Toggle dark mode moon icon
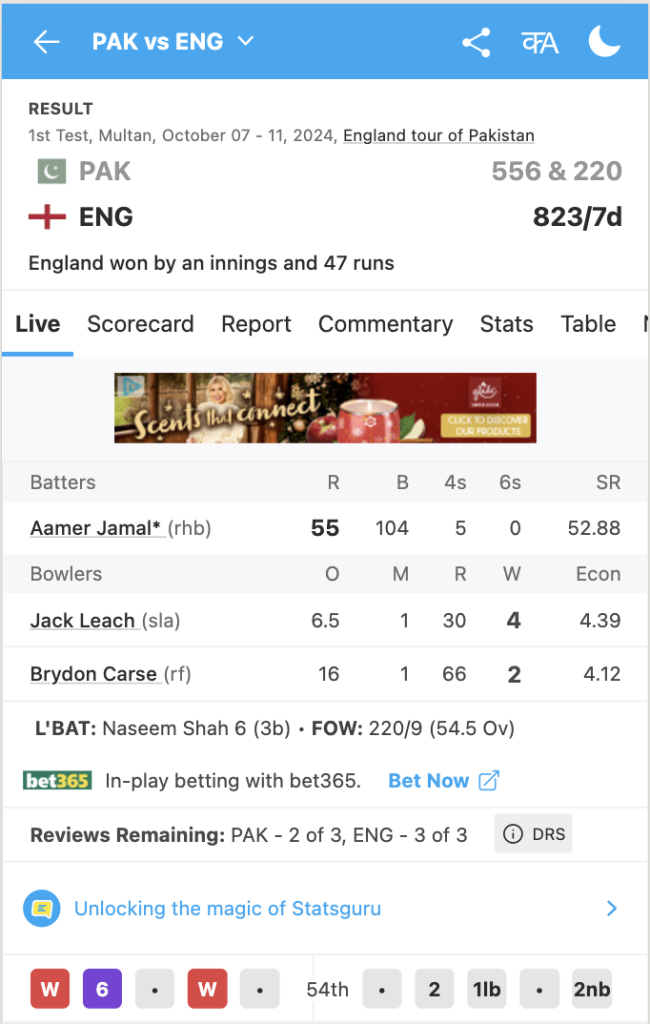This screenshot has width=650, height=1024. point(604,42)
